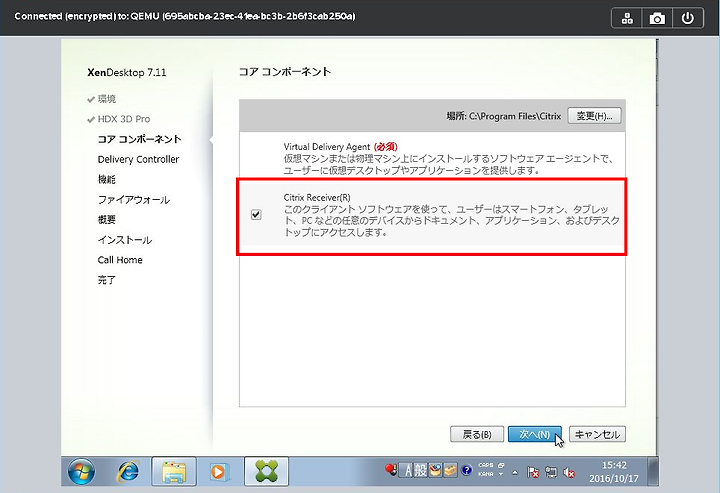
Task: Click the IME input mode 'A' indicator
Action: tap(406, 470)
